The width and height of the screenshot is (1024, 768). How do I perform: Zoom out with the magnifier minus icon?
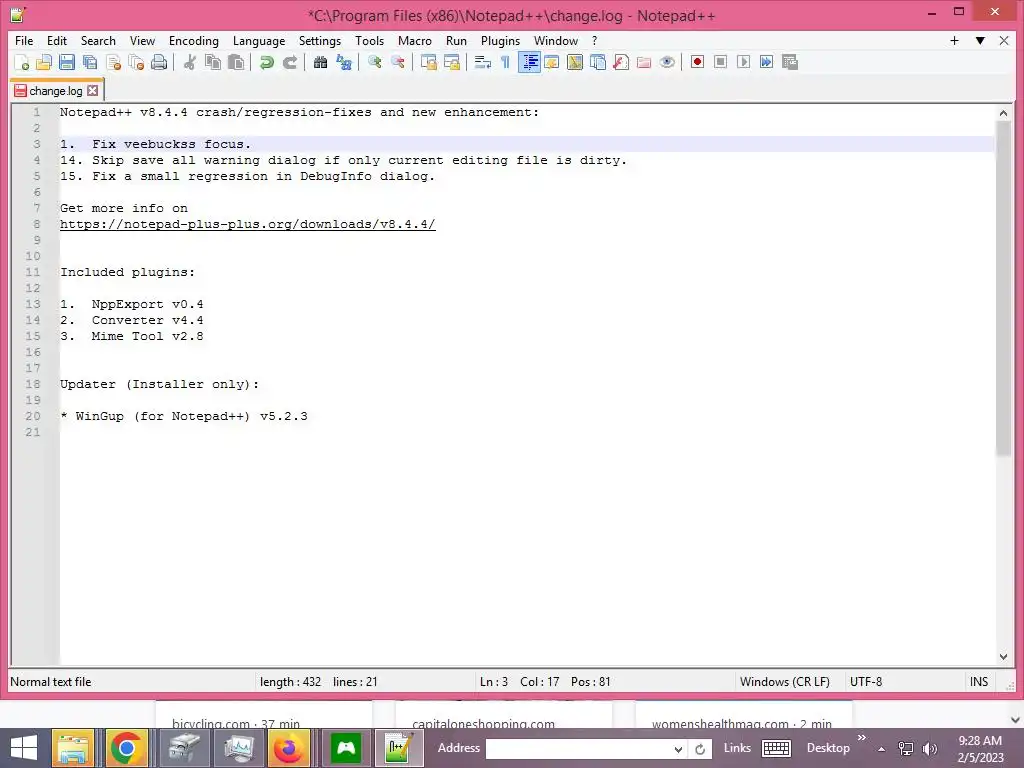(398, 62)
